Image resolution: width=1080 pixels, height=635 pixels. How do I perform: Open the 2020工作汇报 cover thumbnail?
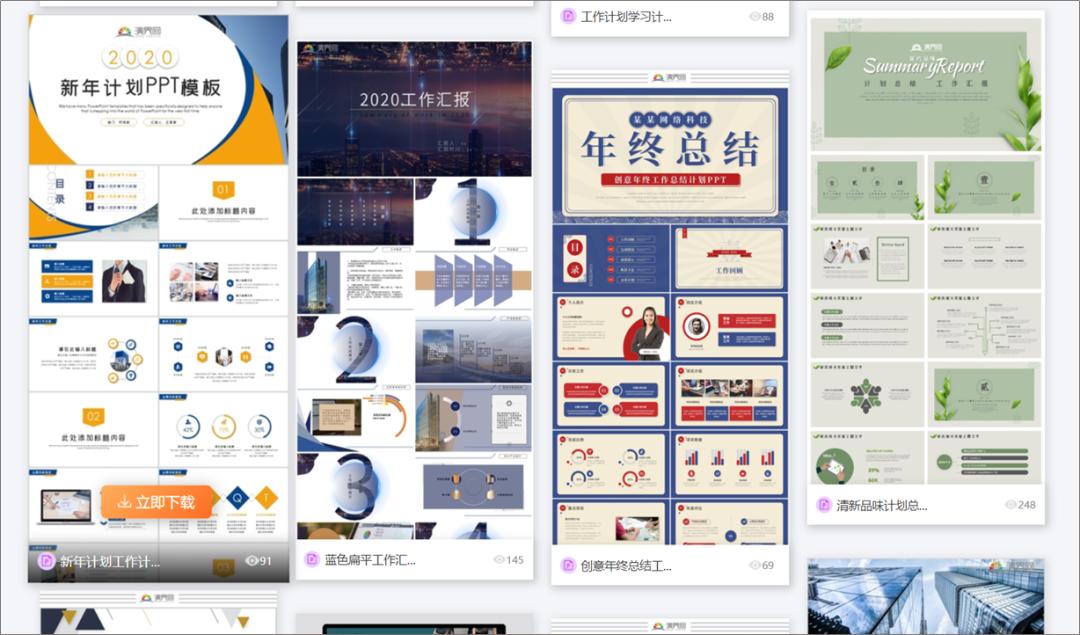click(415, 110)
